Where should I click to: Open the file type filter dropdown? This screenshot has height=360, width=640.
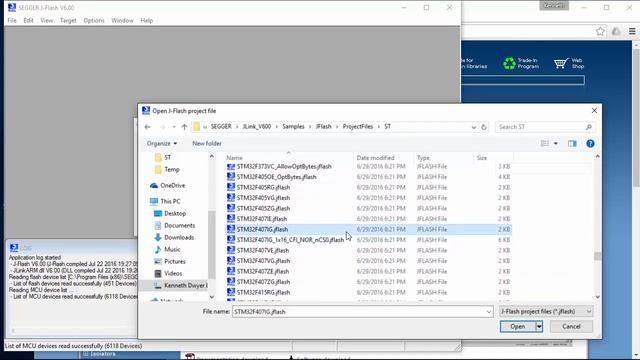point(546,311)
